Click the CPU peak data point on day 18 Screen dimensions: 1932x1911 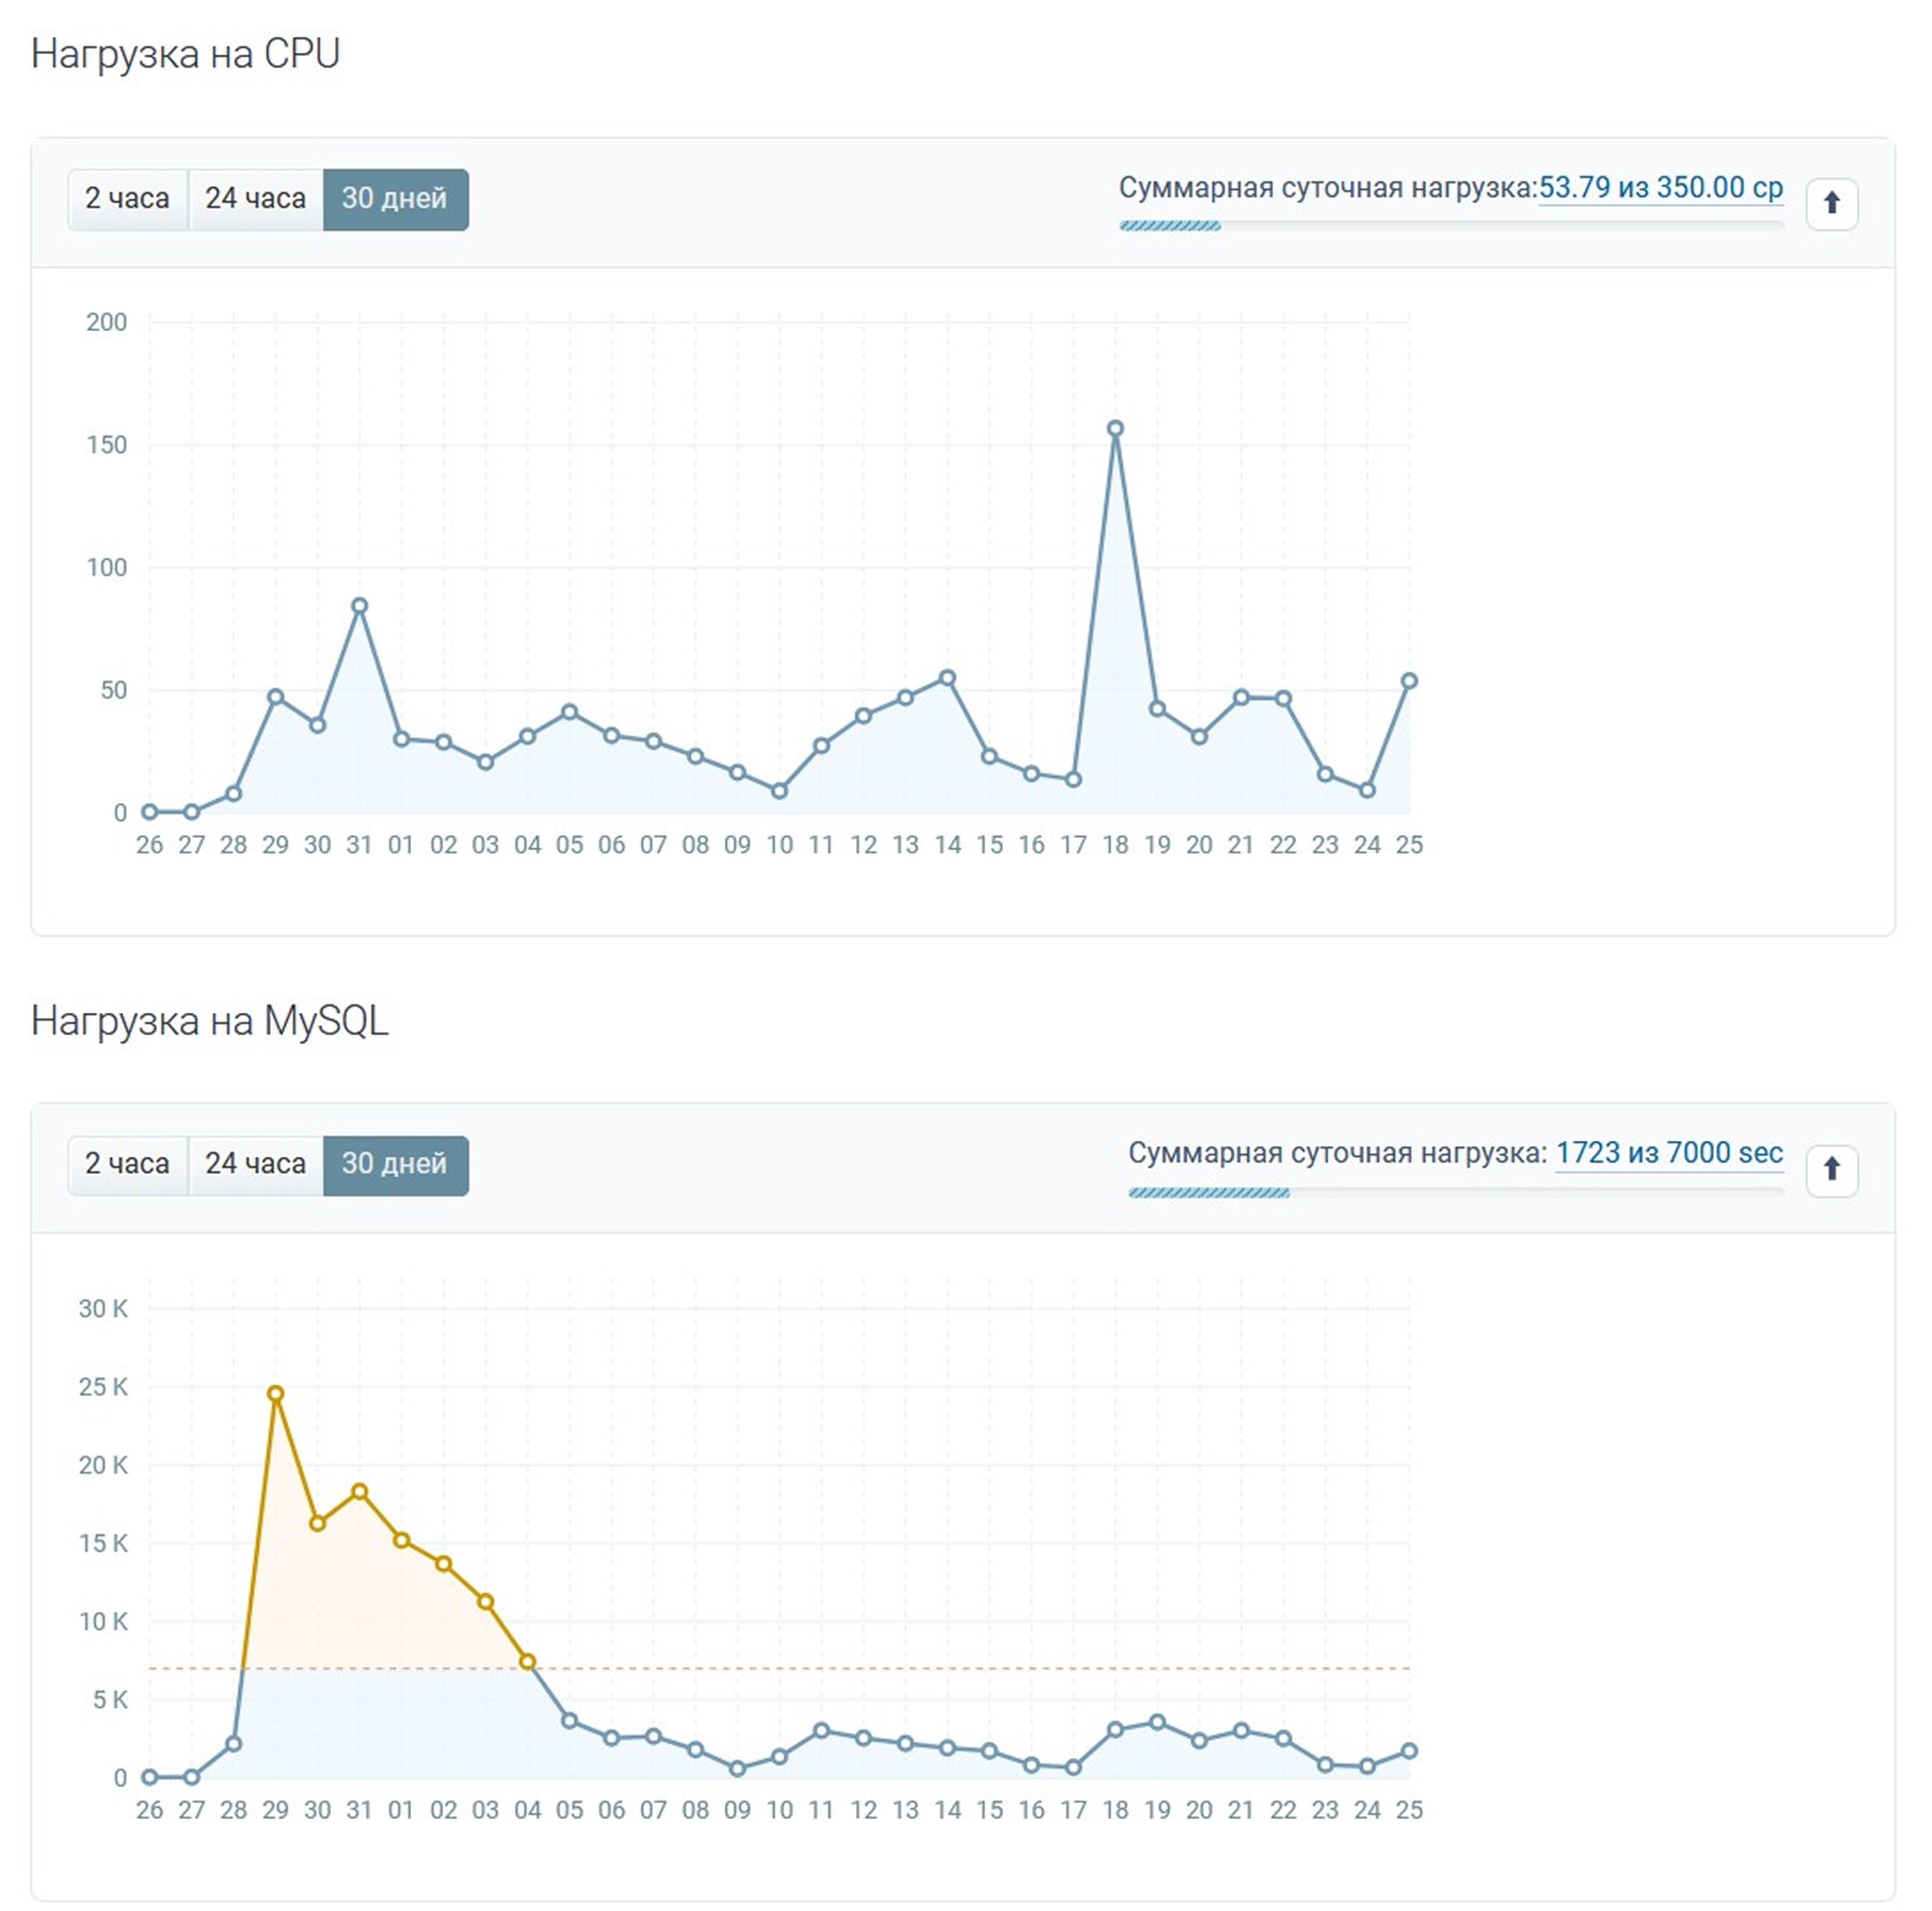click(1115, 429)
